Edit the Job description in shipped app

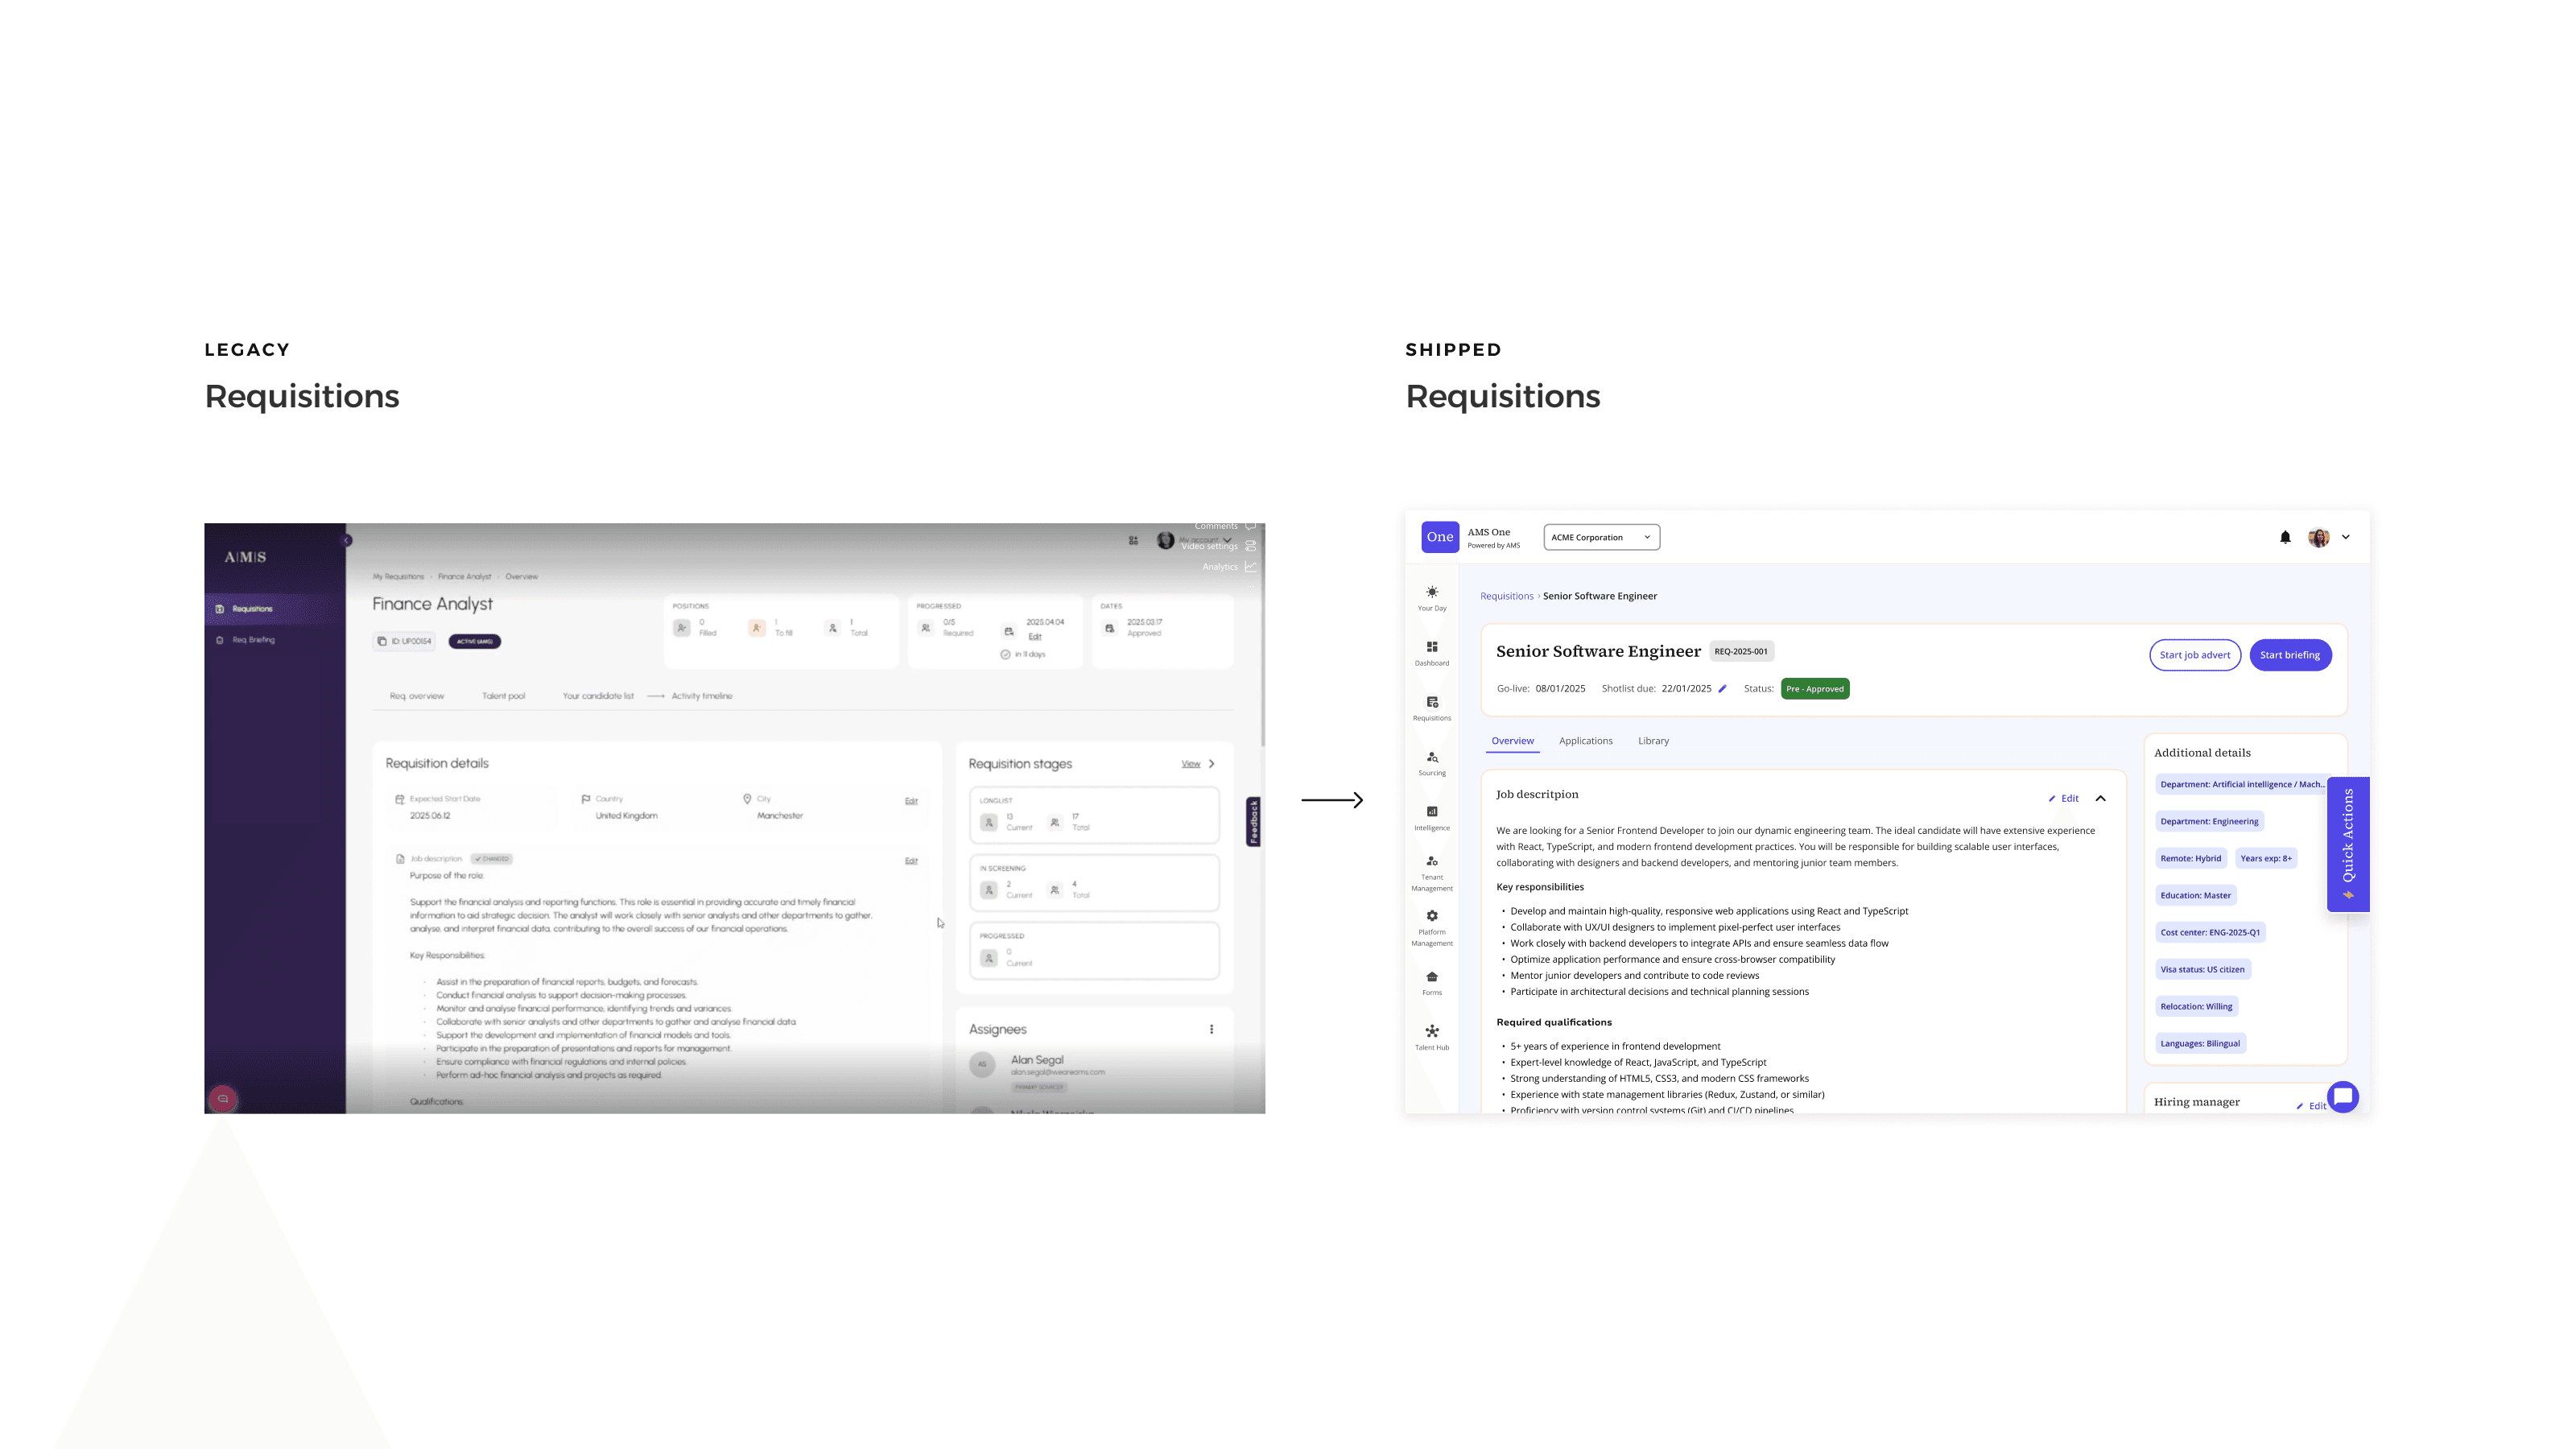pyautogui.click(x=2064, y=798)
